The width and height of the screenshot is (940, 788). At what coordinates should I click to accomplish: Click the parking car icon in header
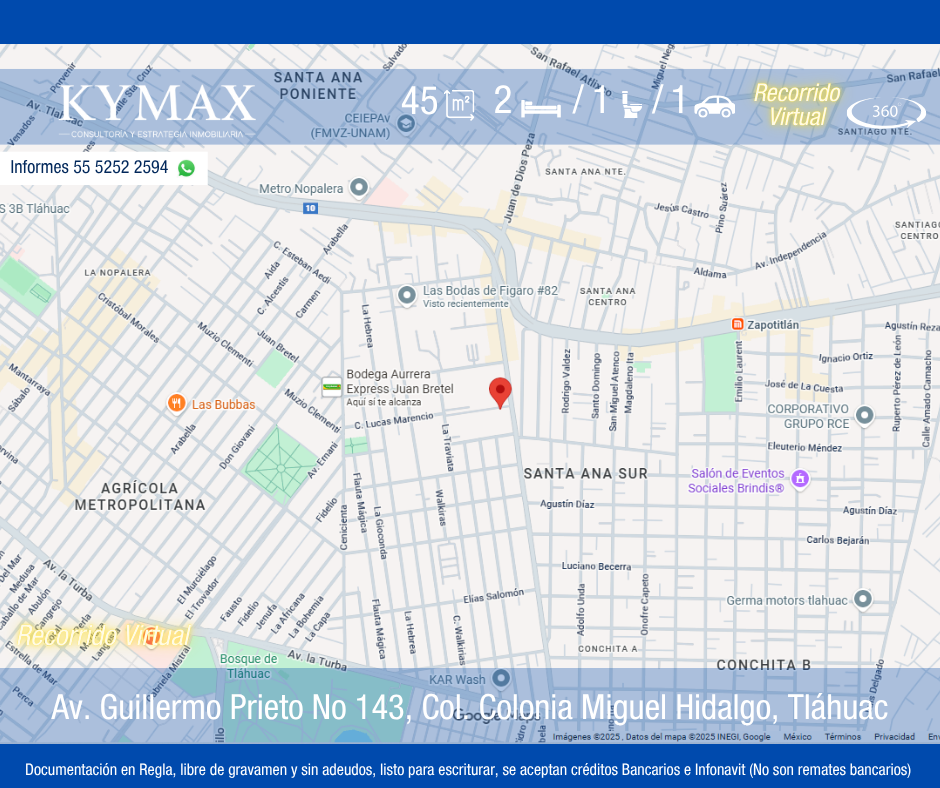coord(714,105)
